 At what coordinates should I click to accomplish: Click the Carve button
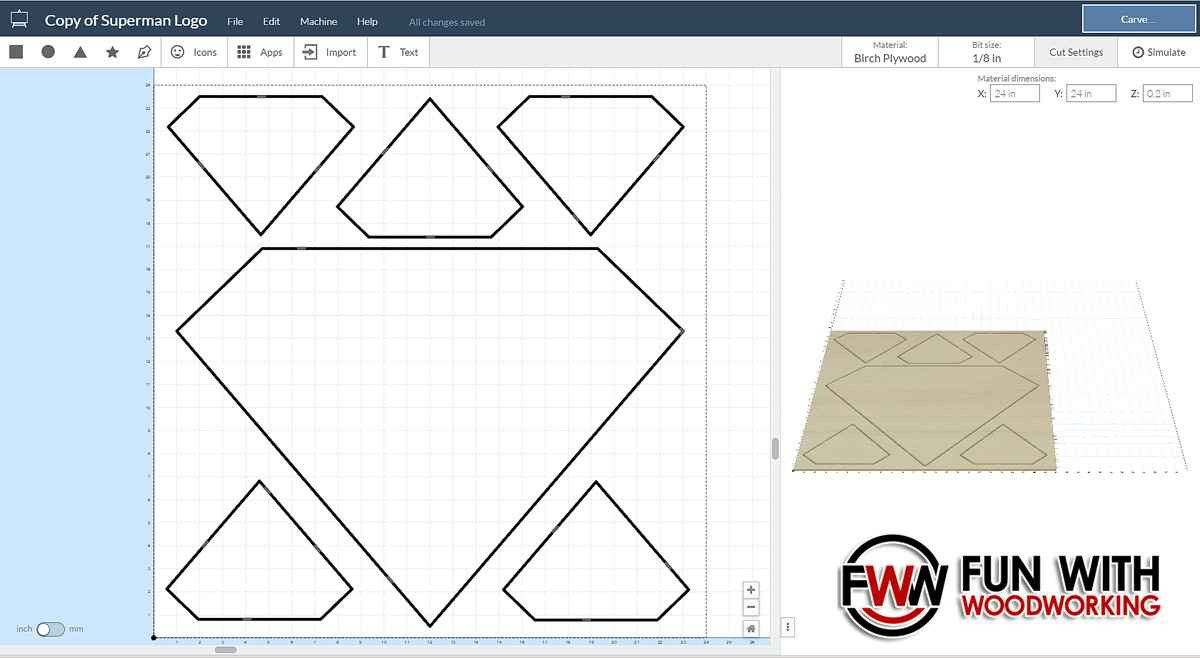tap(1138, 19)
